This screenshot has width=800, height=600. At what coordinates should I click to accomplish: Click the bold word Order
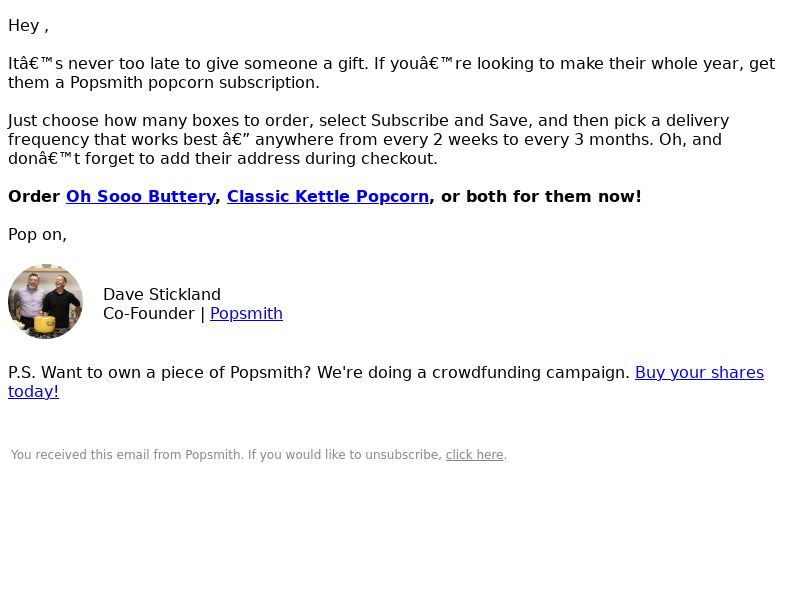click(34, 196)
